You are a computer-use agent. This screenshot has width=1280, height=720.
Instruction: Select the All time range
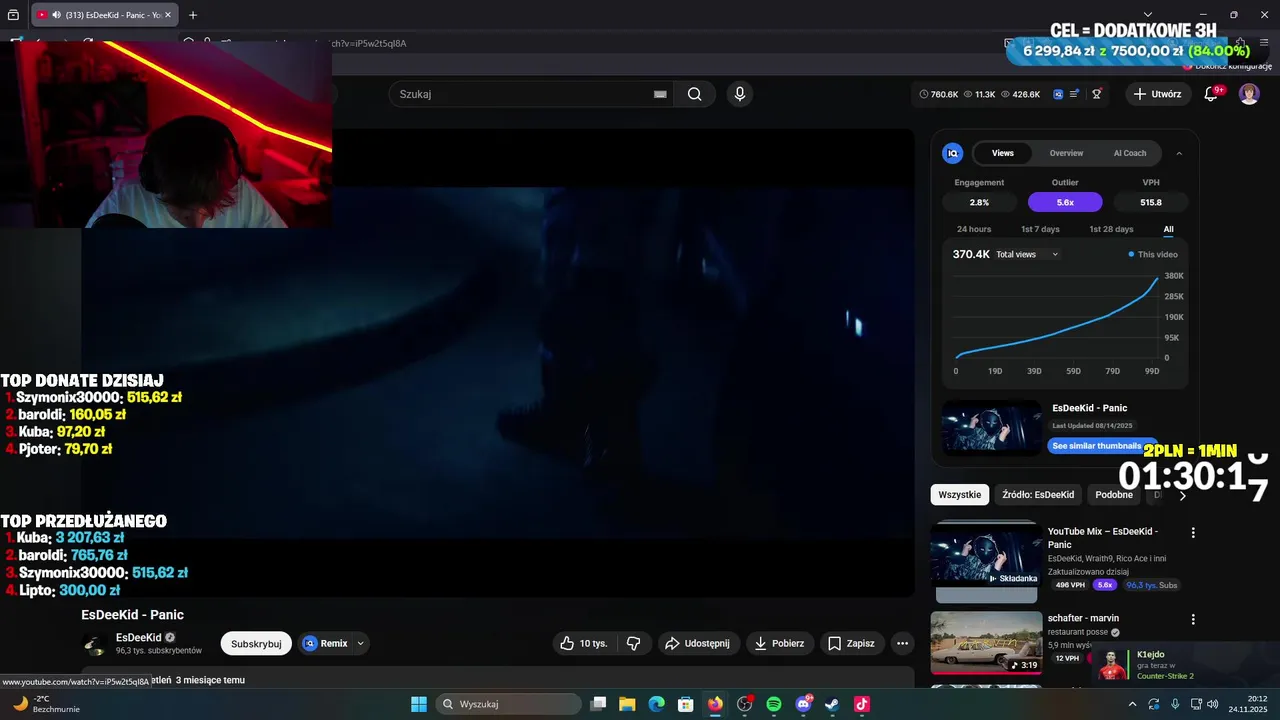coord(1168,229)
